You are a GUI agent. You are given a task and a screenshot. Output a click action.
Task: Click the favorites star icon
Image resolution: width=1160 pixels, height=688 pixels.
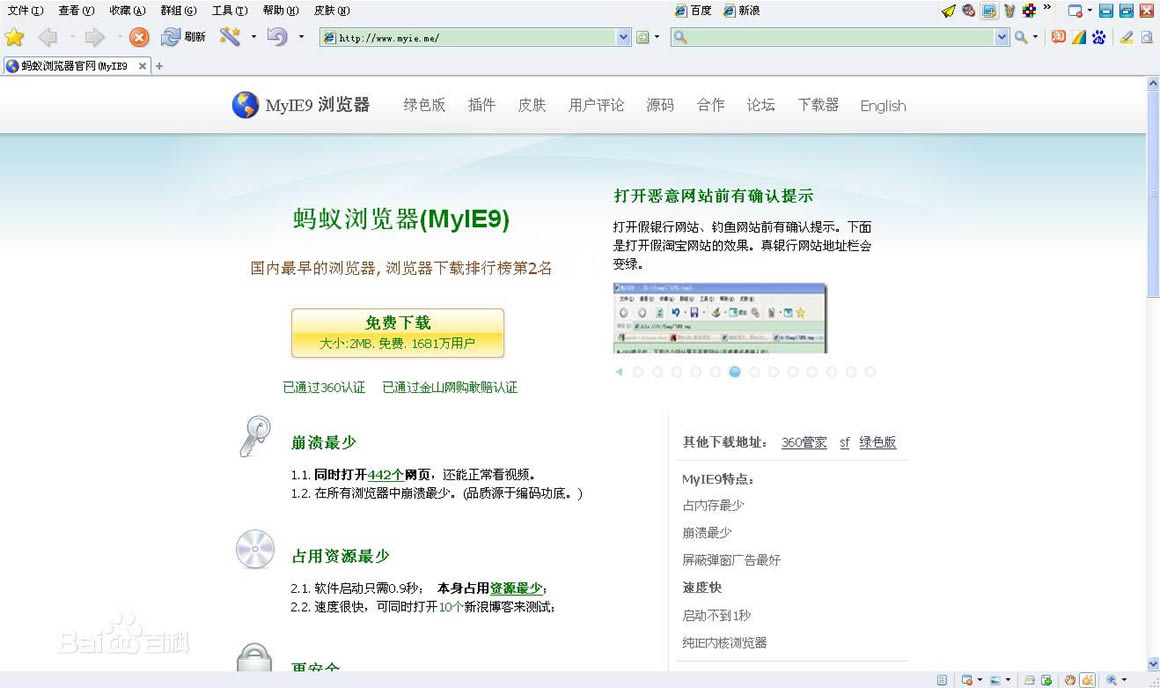[14, 37]
